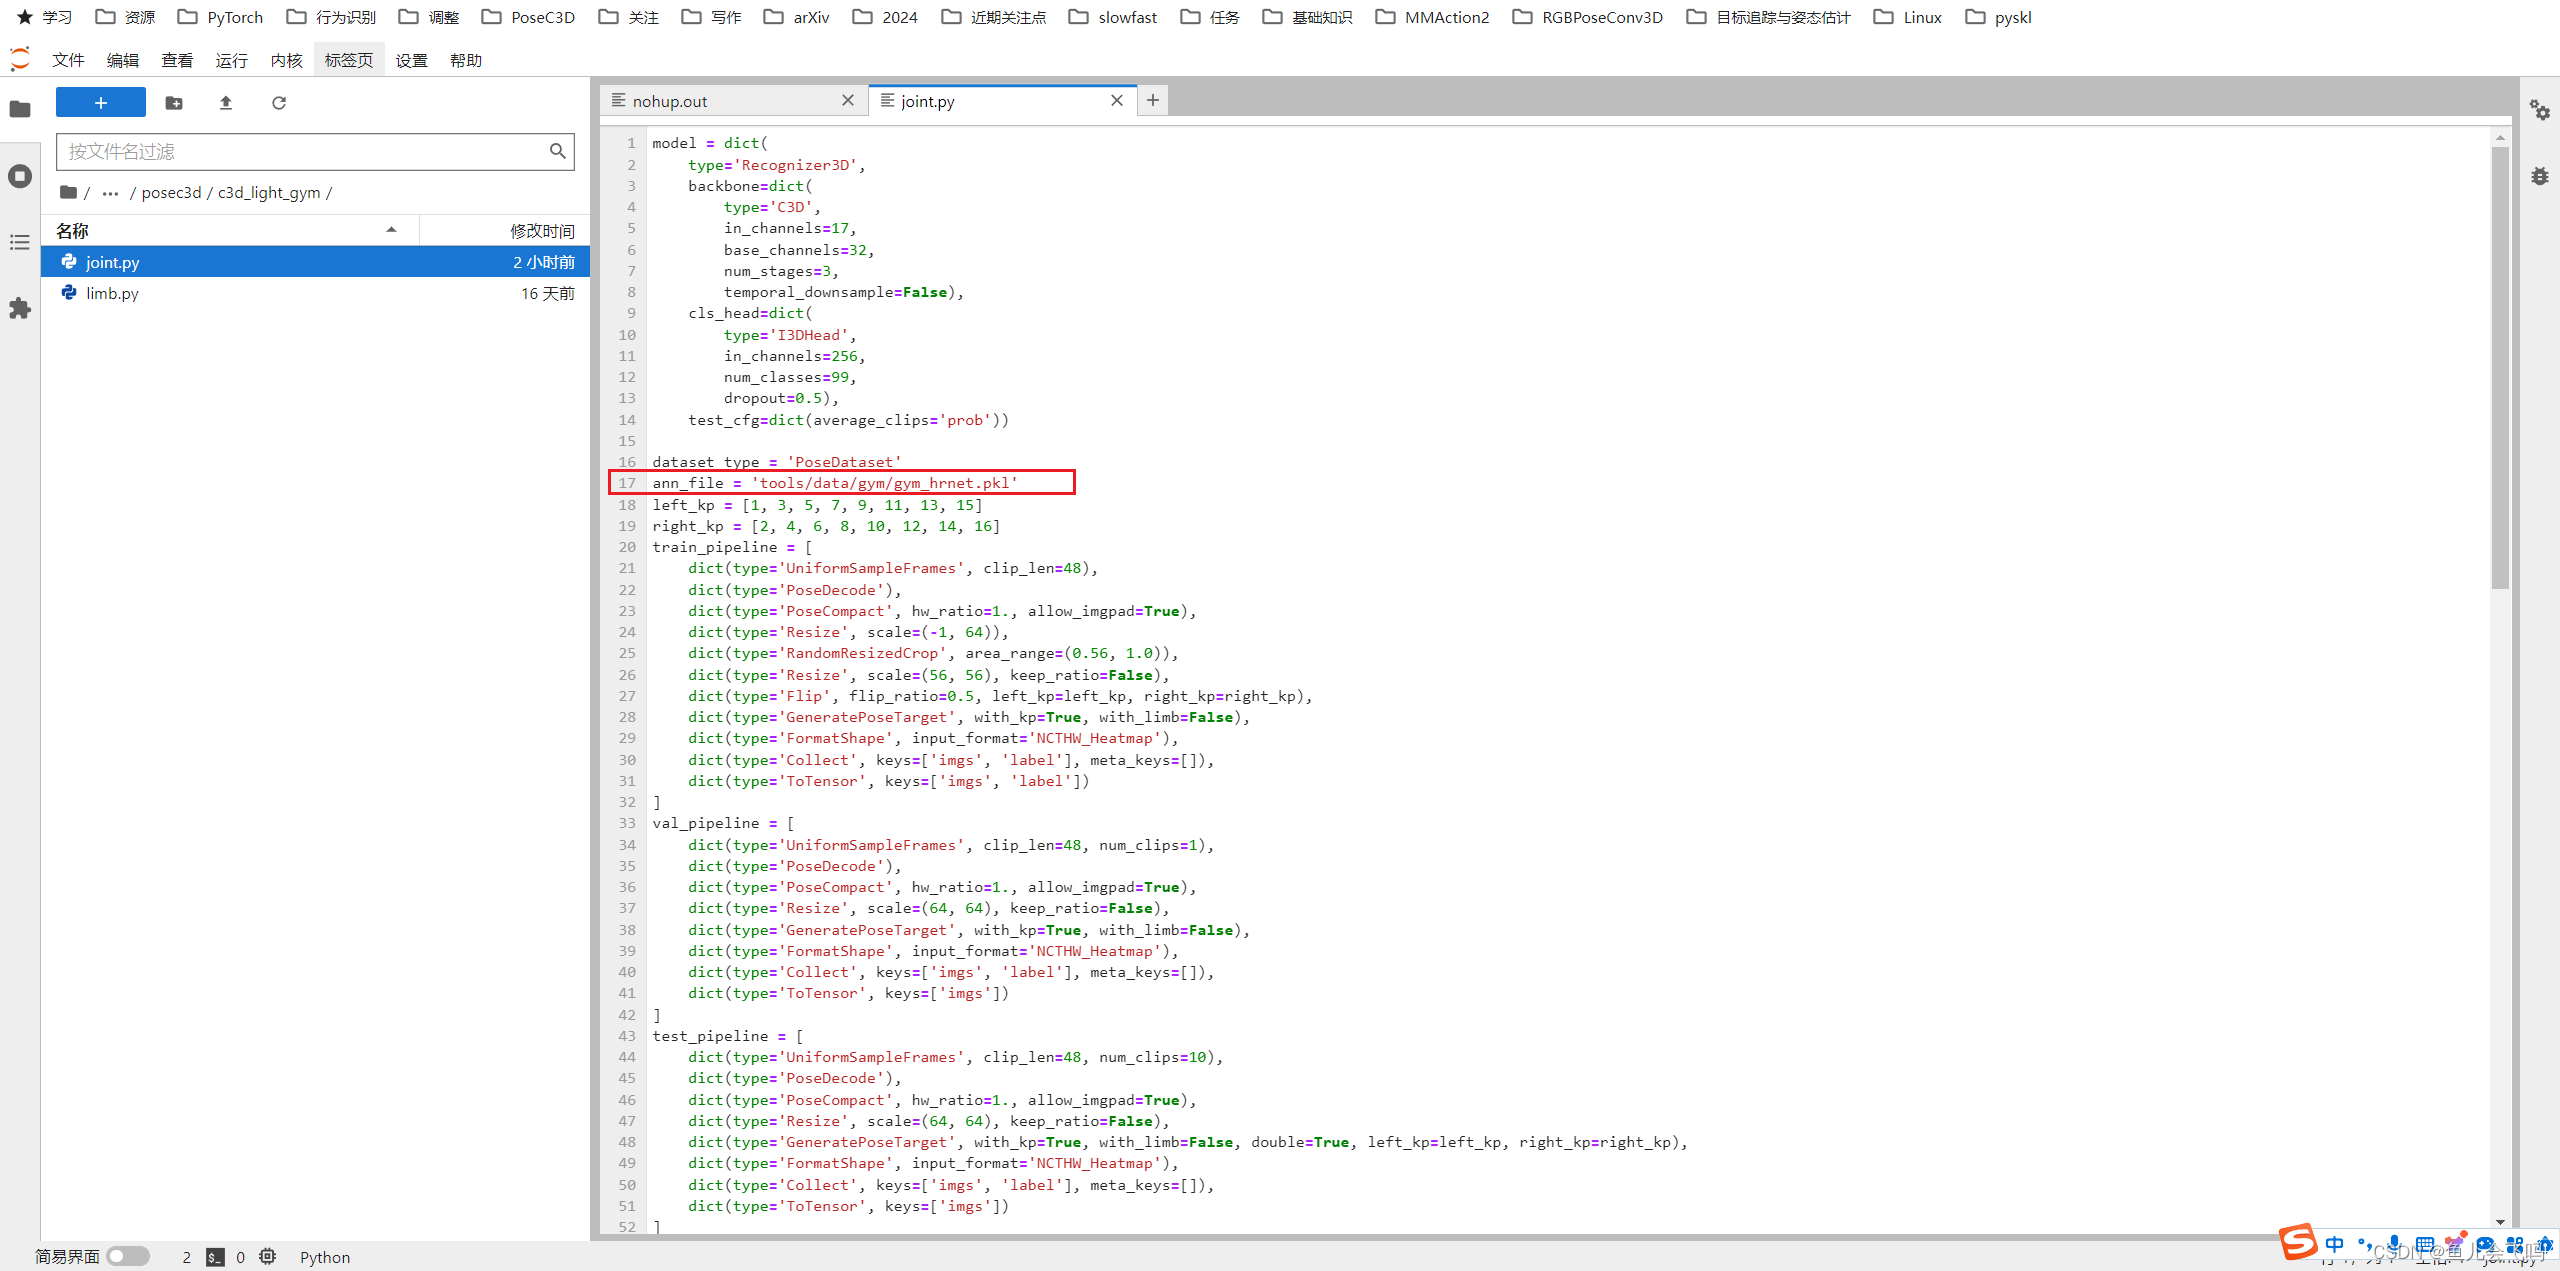Viewport: 2560px width, 1271px height.
Task: Switch to the nohup.out tab
Action: [670, 100]
